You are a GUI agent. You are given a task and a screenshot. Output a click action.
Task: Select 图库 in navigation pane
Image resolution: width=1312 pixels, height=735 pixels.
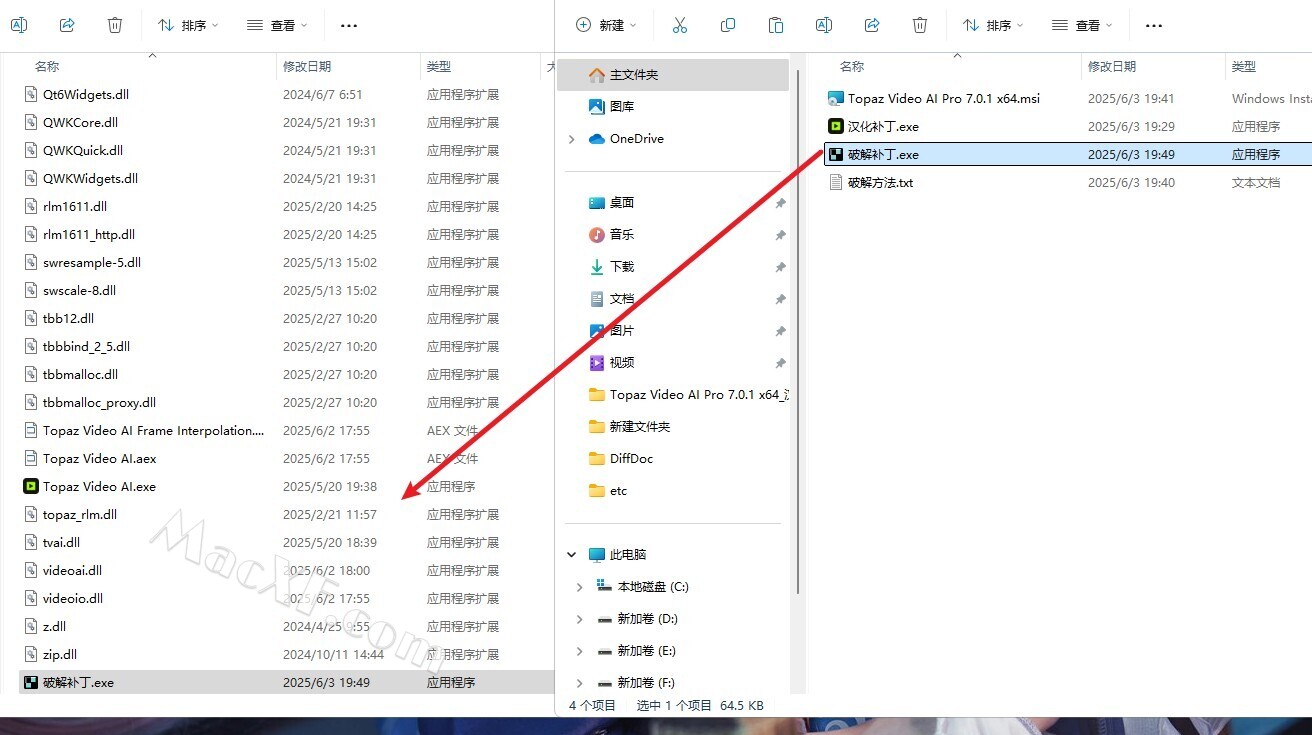[622, 106]
